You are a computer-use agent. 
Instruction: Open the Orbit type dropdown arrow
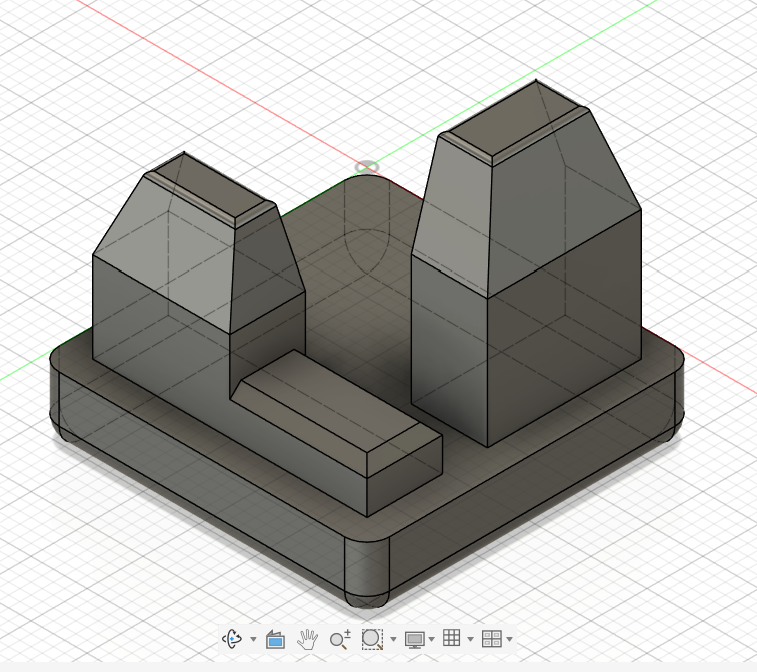point(253,640)
